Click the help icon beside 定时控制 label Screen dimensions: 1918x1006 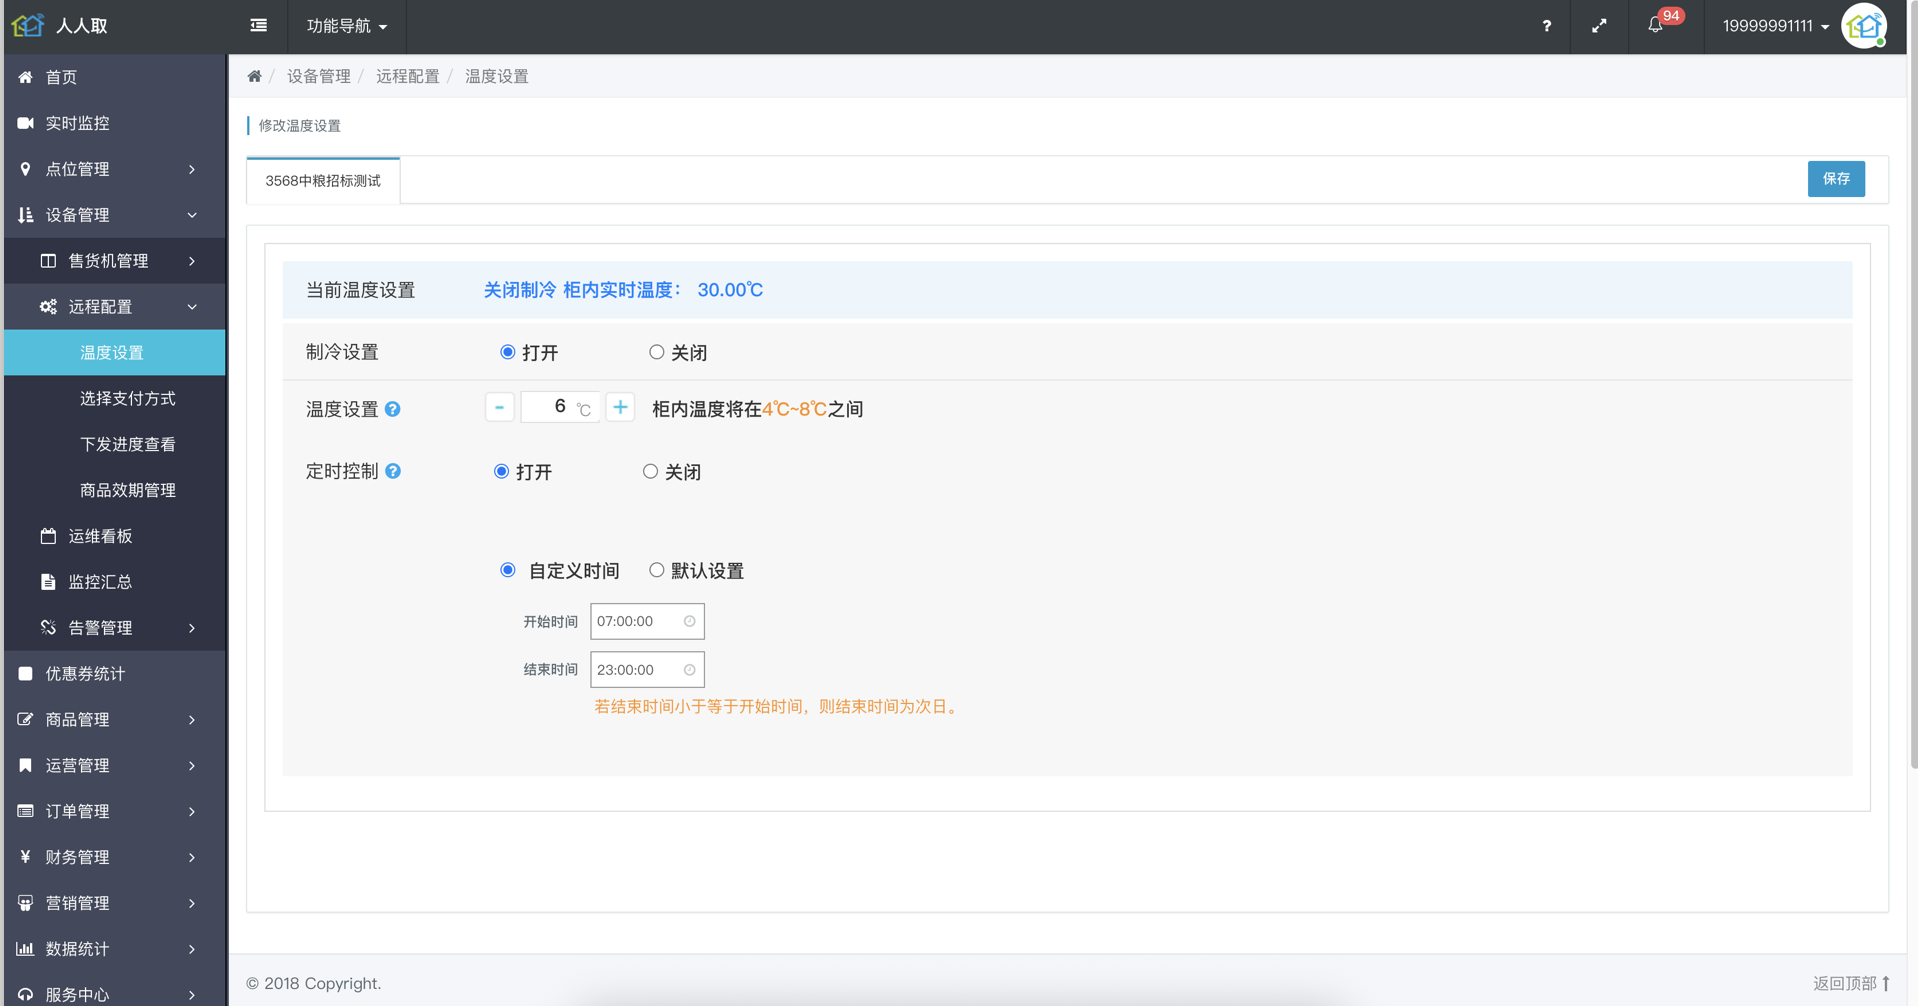pos(393,471)
